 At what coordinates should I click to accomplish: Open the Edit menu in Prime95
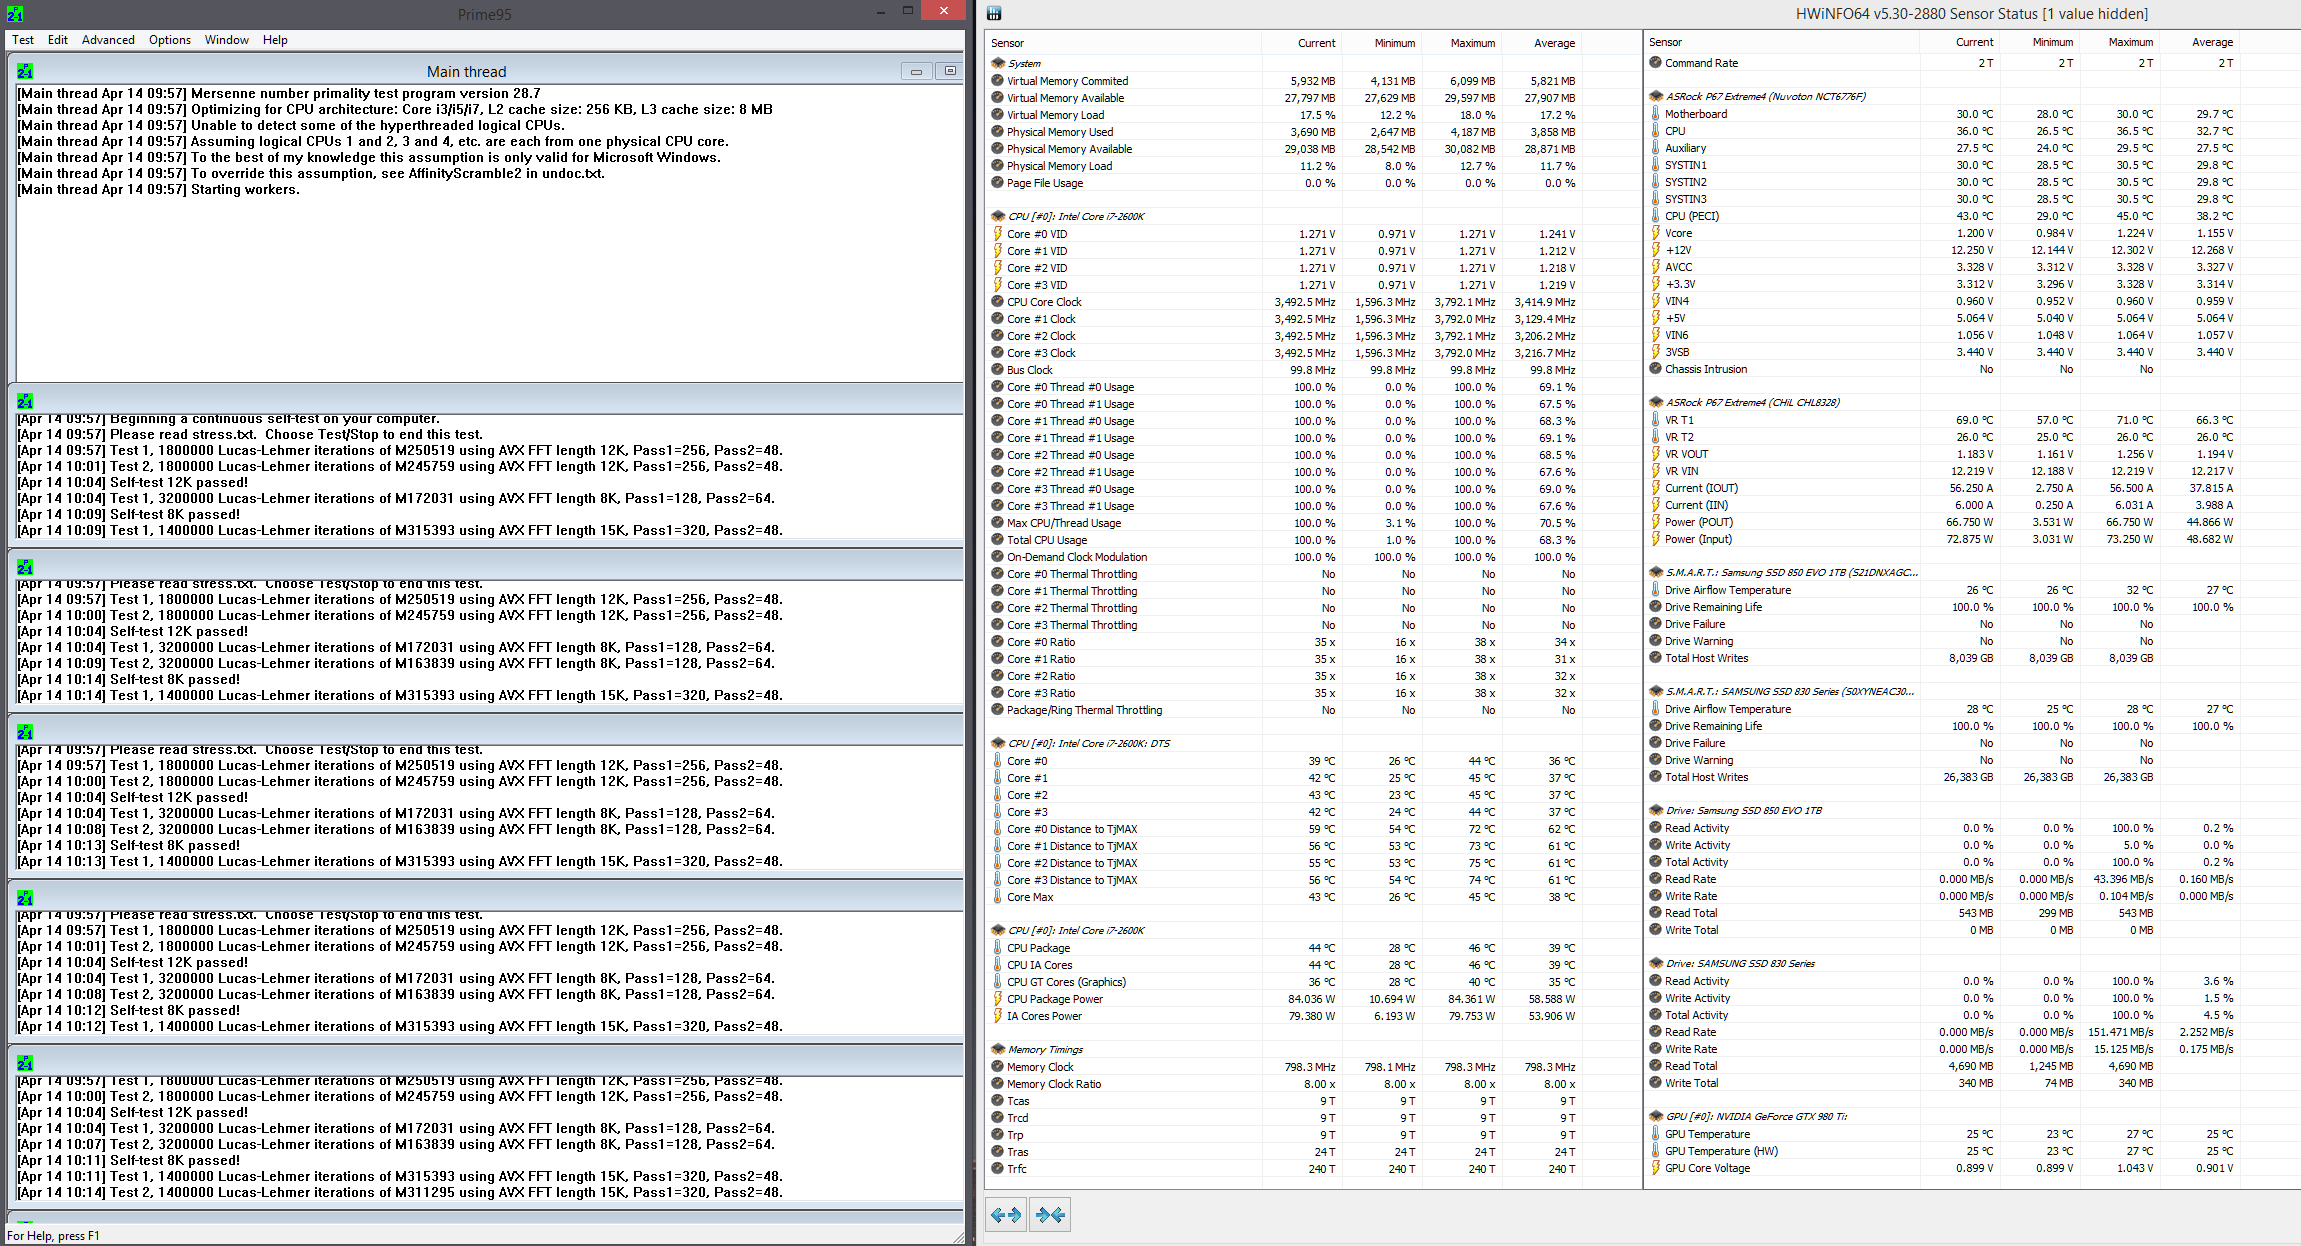click(x=58, y=40)
